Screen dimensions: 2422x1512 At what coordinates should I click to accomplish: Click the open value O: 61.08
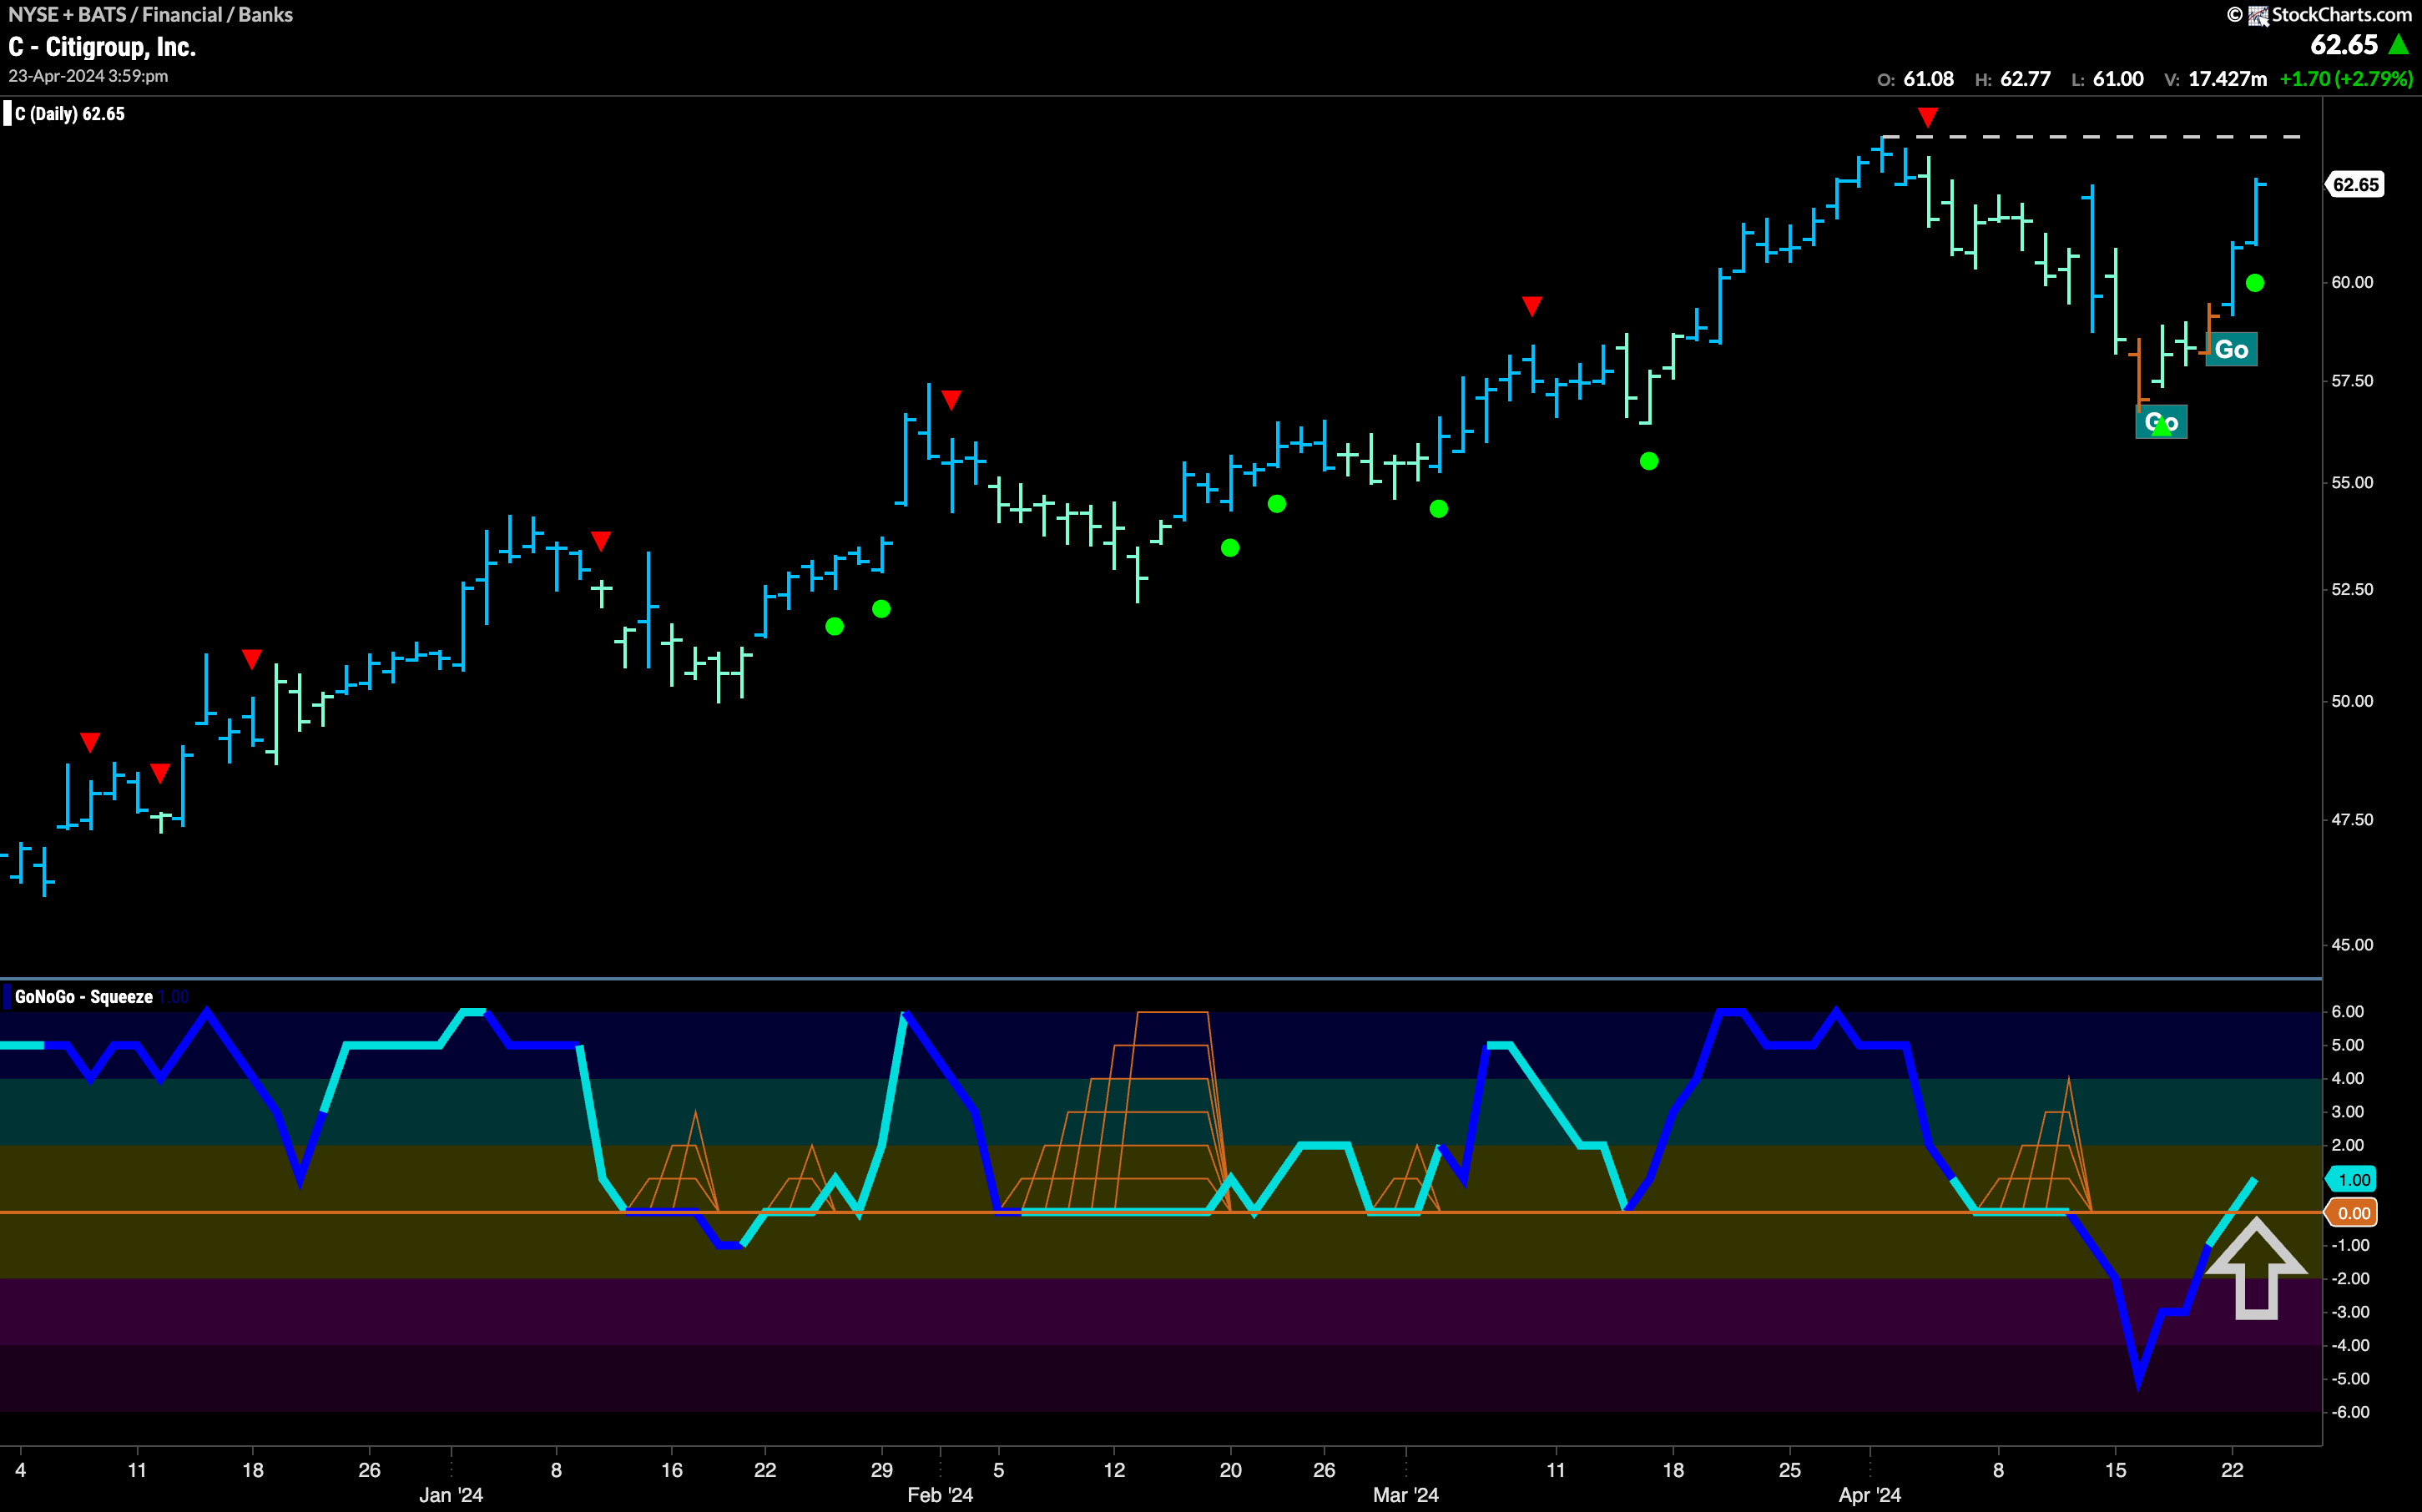(x=1915, y=79)
